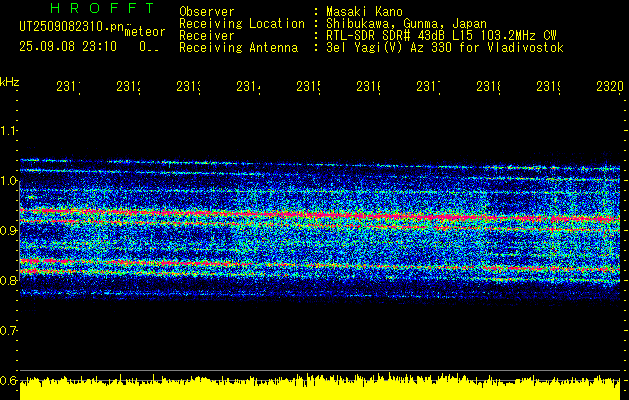Click the 'meteor' label
The image size is (629, 400).
[x=145, y=32]
